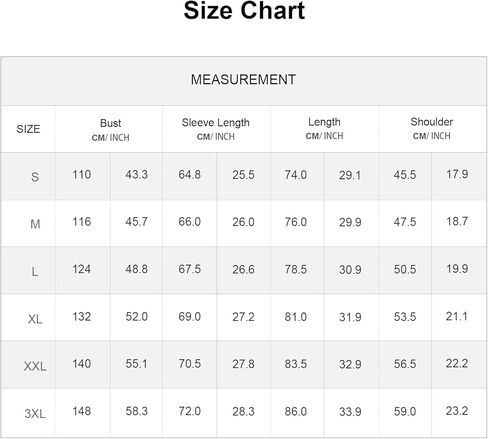
Task: Click the SIZE column header
Action: (28, 129)
